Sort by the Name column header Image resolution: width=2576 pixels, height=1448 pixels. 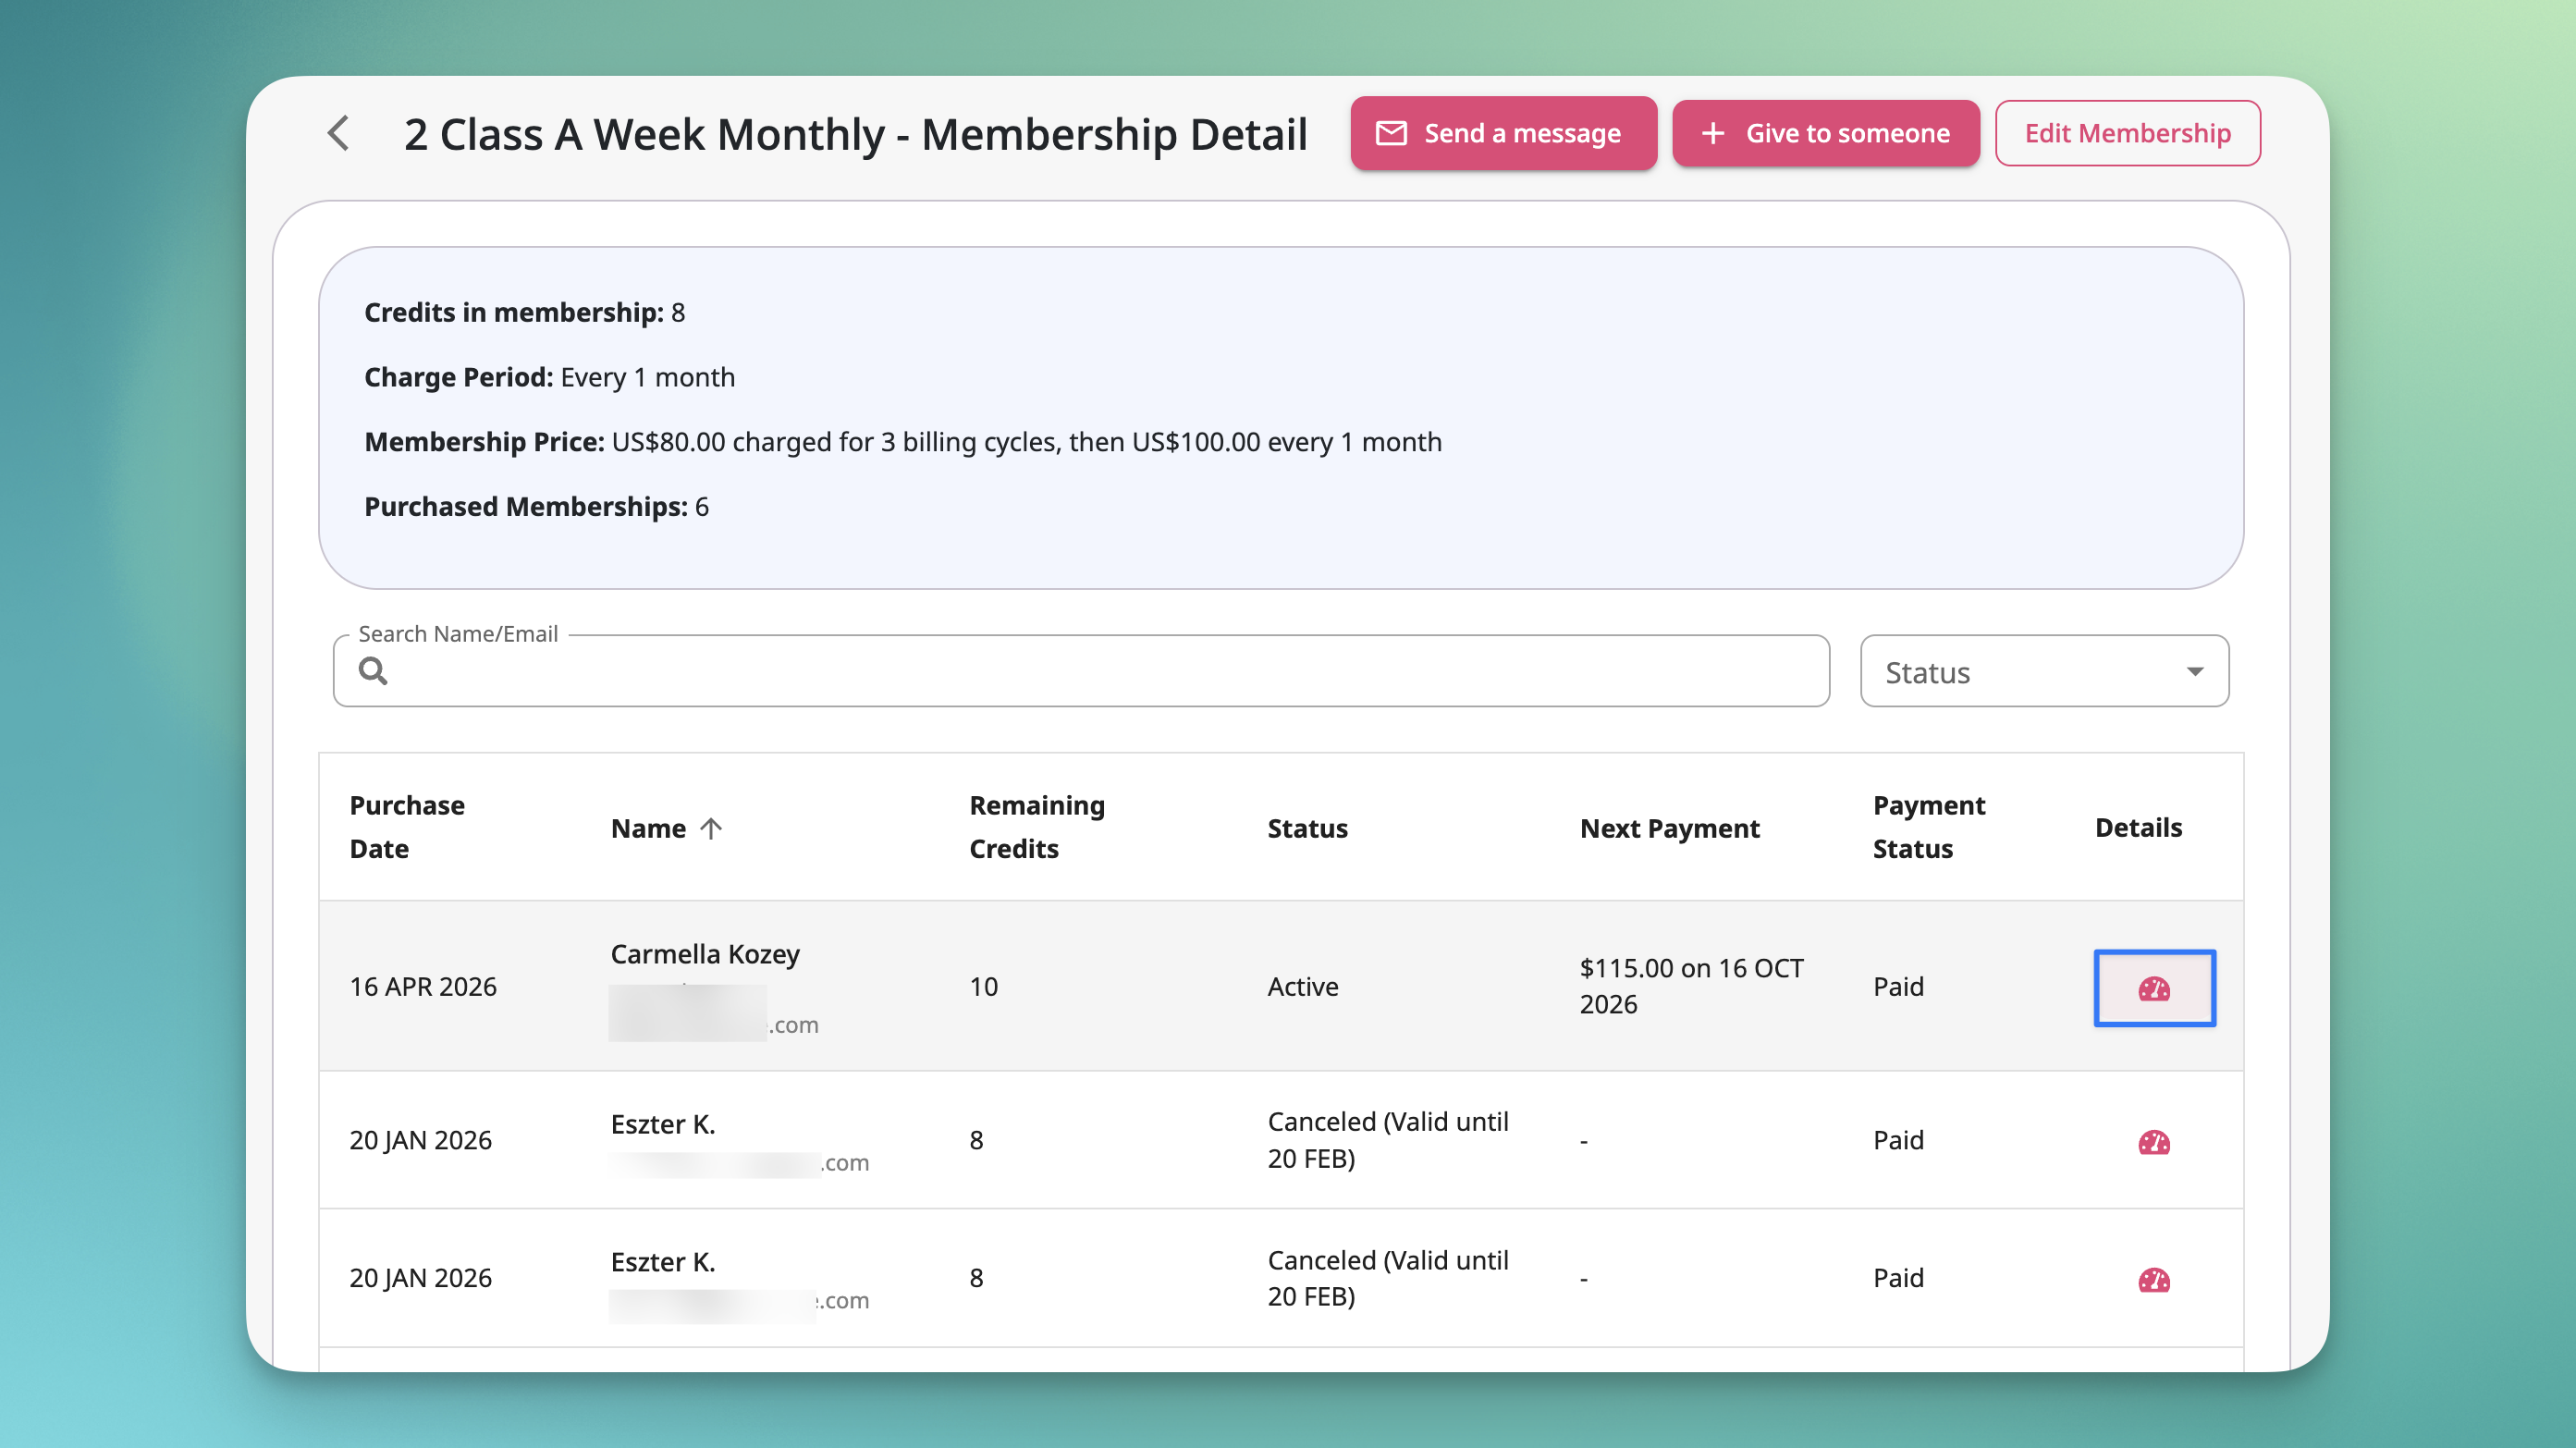tap(648, 828)
